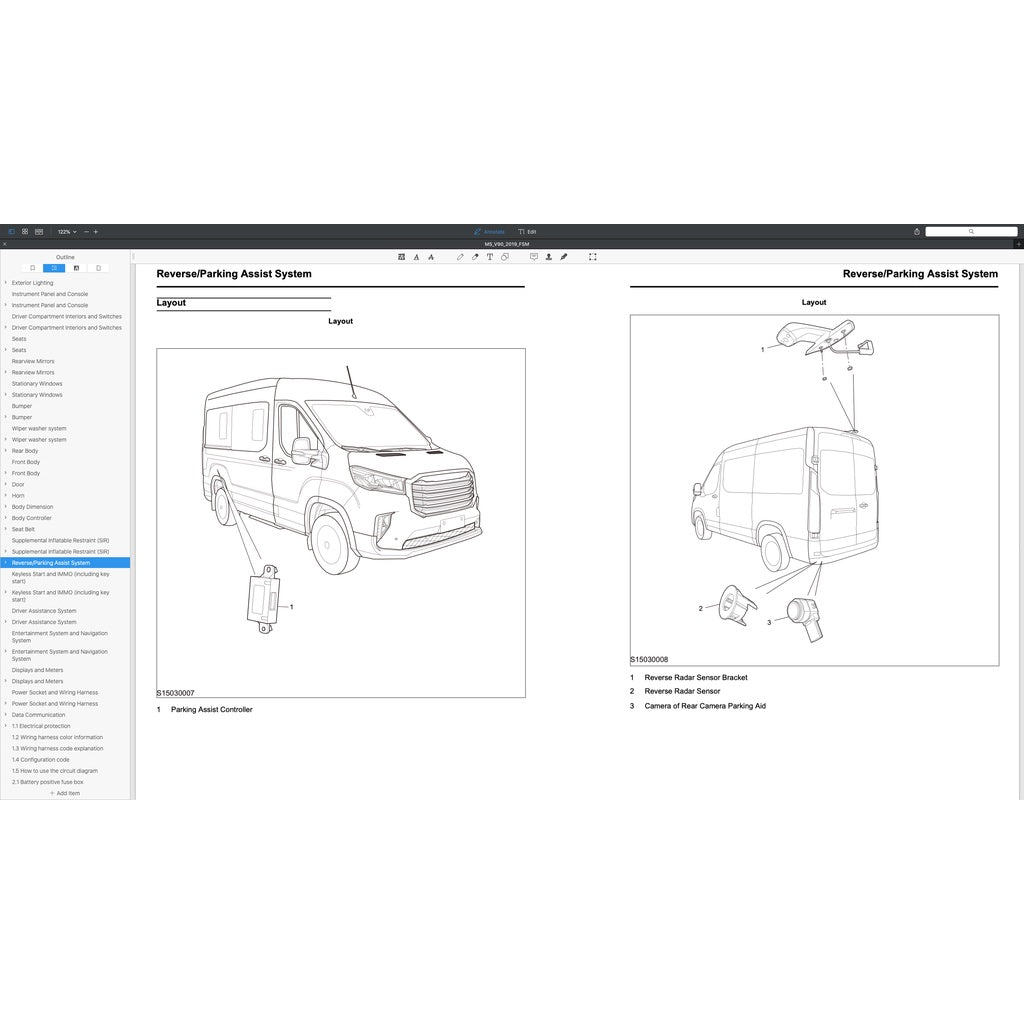Open the Stamp tool
Screen dimensions: 1024x1024
(548, 257)
